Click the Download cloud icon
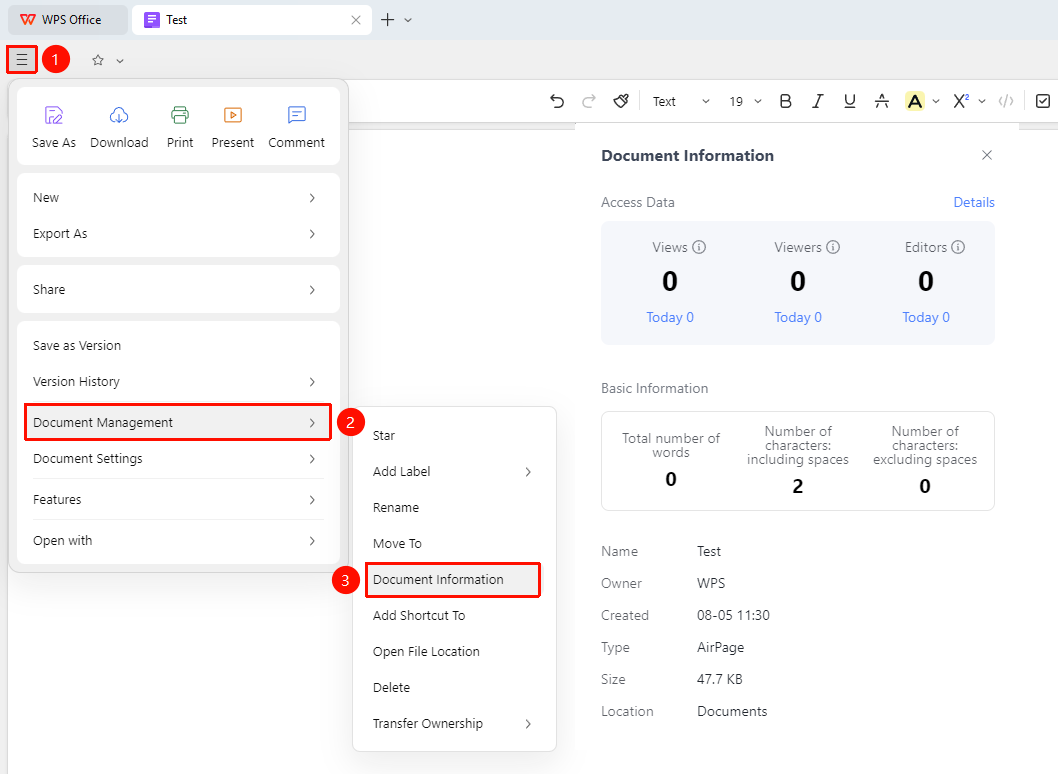The image size is (1058, 774). [119, 115]
